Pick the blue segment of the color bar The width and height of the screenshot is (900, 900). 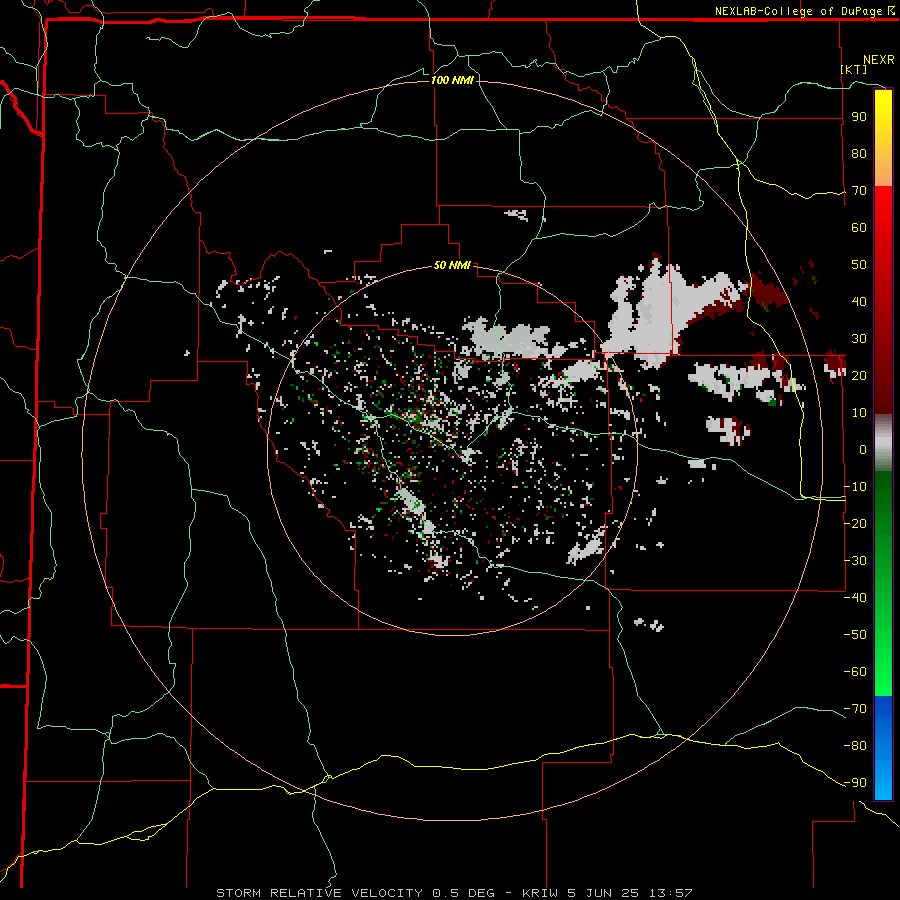883,748
